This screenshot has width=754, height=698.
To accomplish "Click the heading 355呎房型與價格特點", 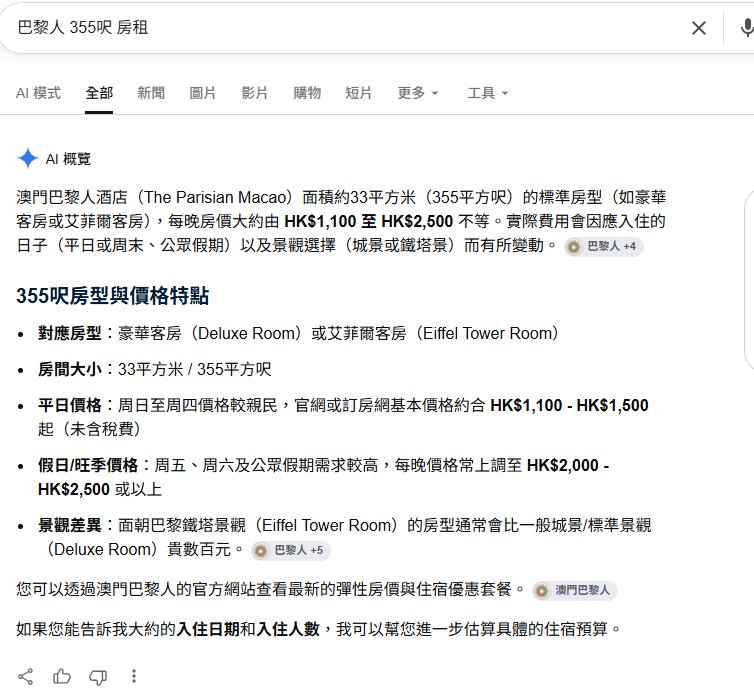I will (x=113, y=296).
